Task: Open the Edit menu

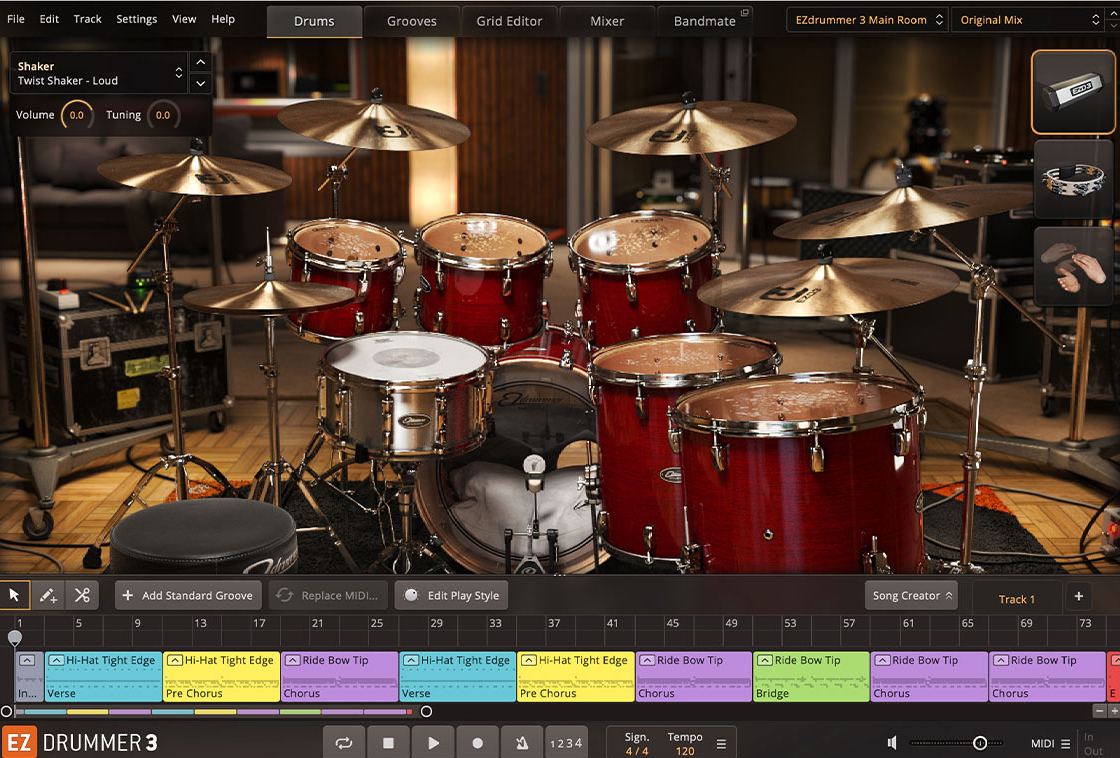Action: pos(49,19)
